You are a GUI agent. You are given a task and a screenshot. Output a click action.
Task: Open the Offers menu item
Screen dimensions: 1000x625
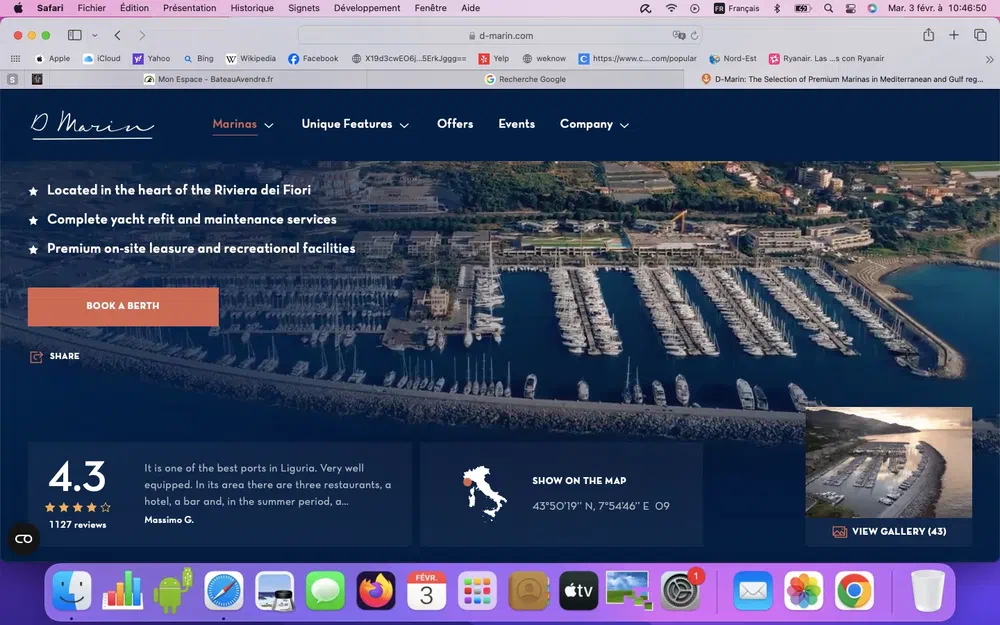point(455,124)
